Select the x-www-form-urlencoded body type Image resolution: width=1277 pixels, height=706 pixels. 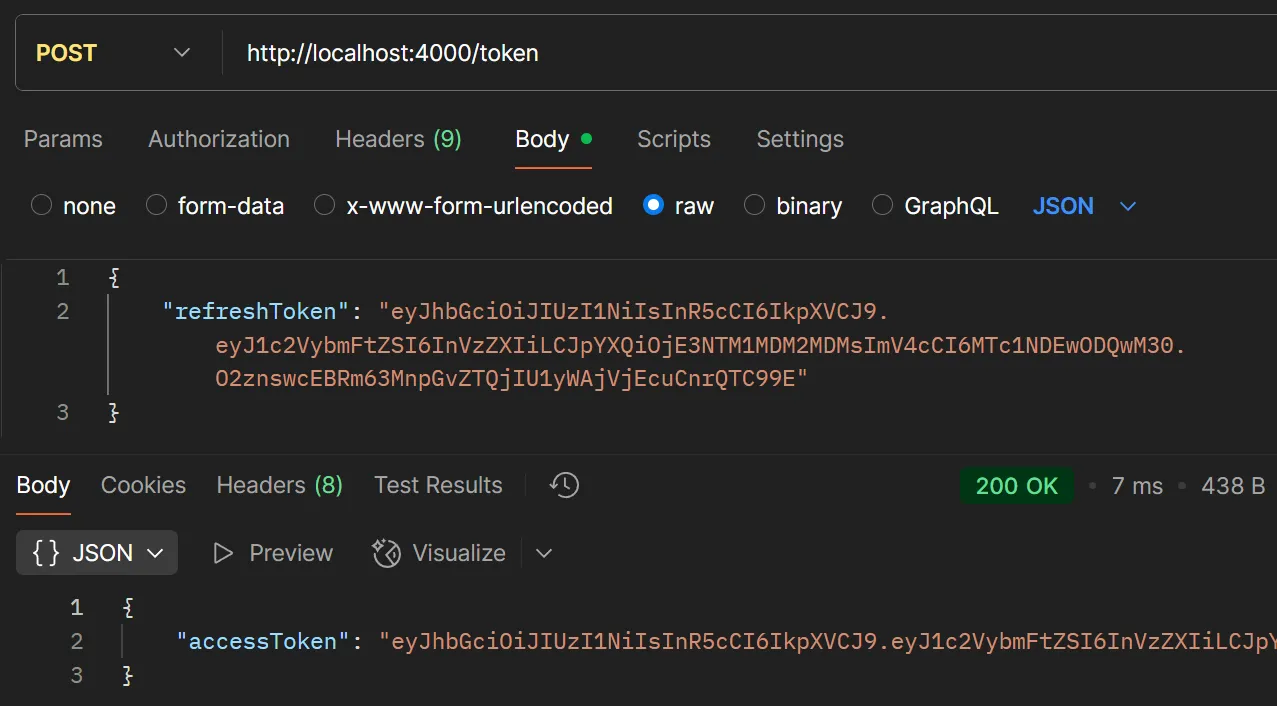pos(324,205)
